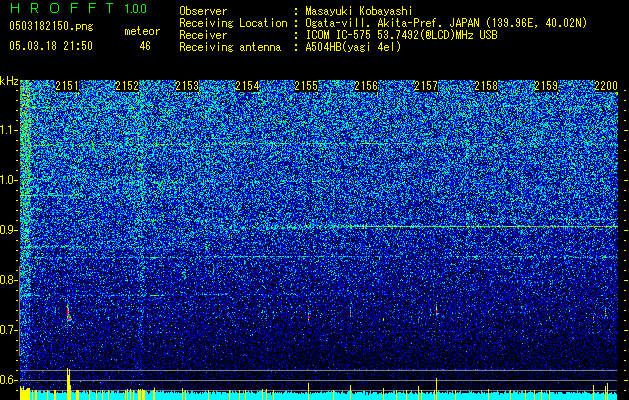Click time marker 2200
This screenshot has height=400, width=629.
point(606,86)
